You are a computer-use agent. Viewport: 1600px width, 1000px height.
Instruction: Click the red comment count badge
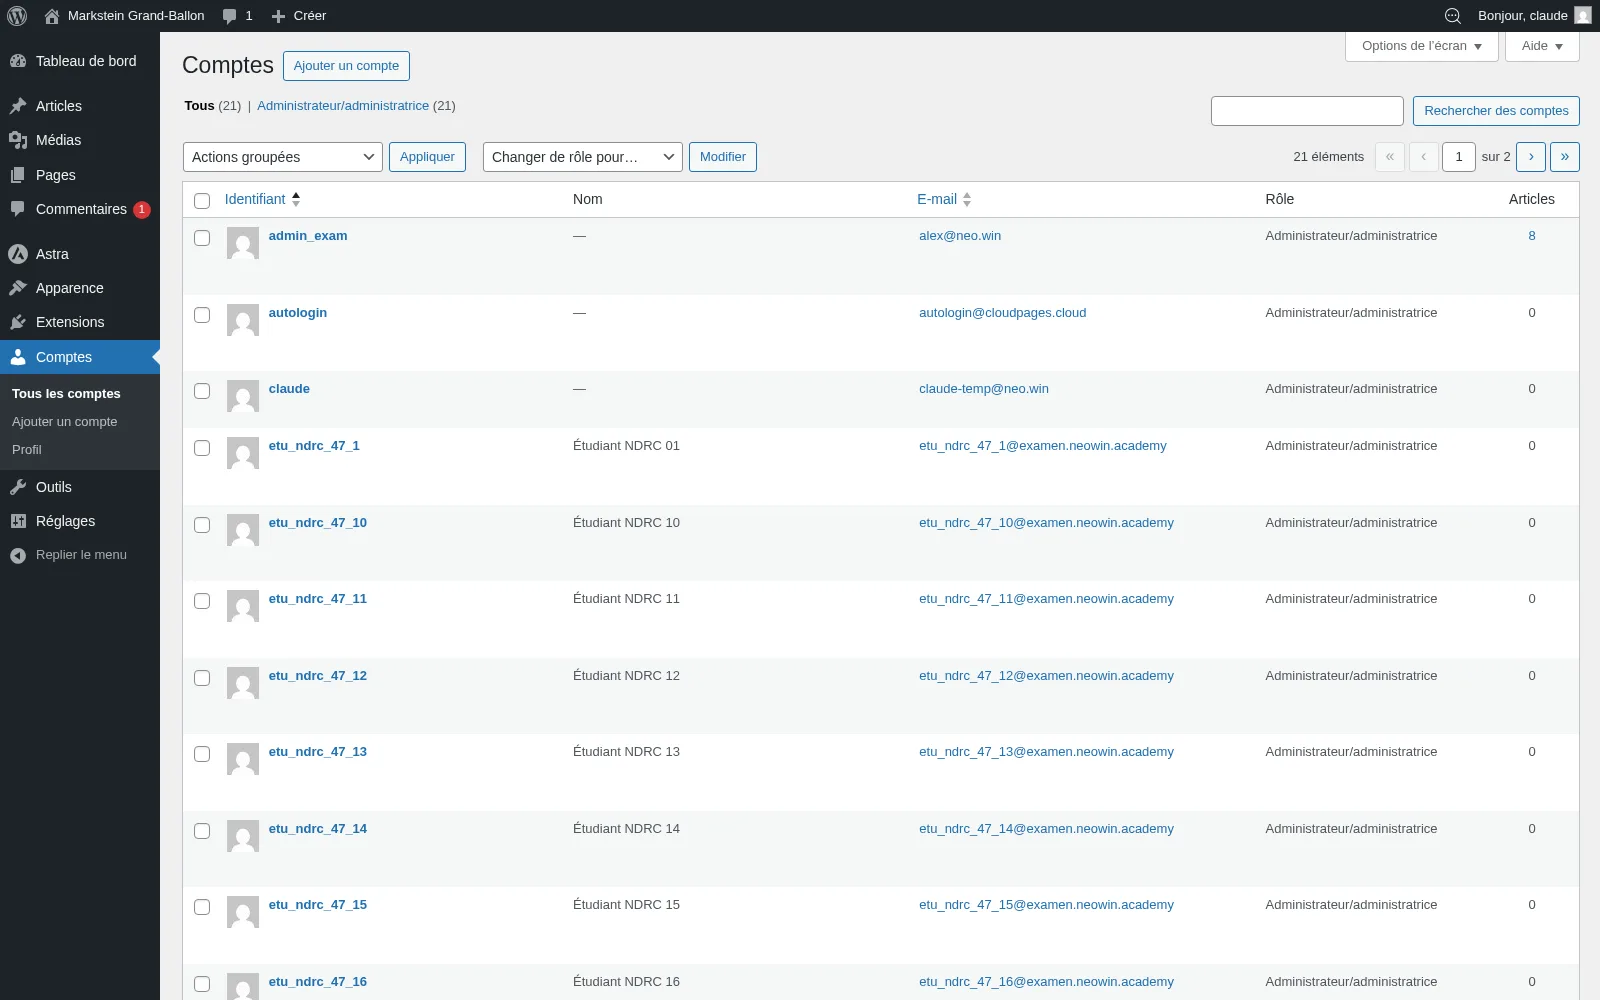pyautogui.click(x=142, y=210)
